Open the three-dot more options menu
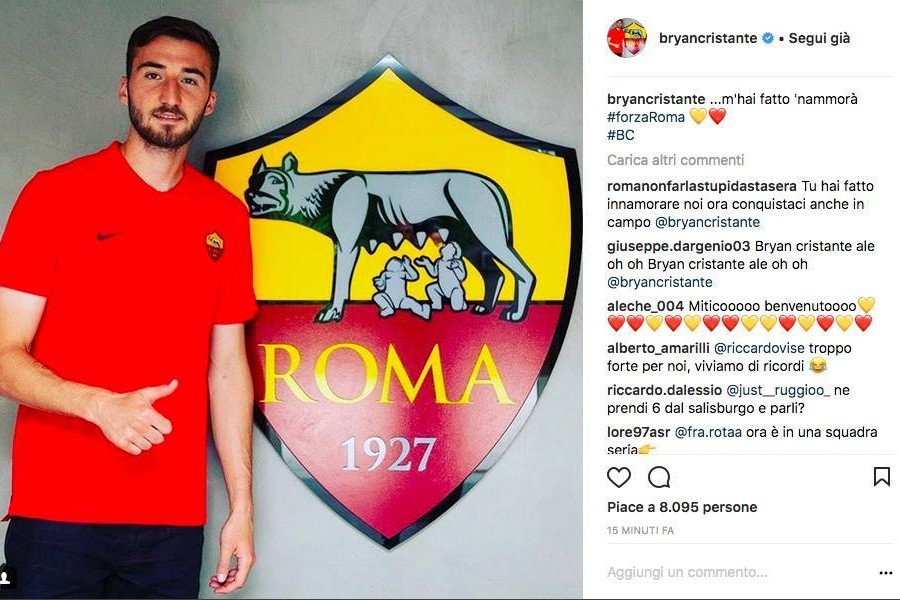Image resolution: width=900 pixels, height=600 pixels. 886,572
